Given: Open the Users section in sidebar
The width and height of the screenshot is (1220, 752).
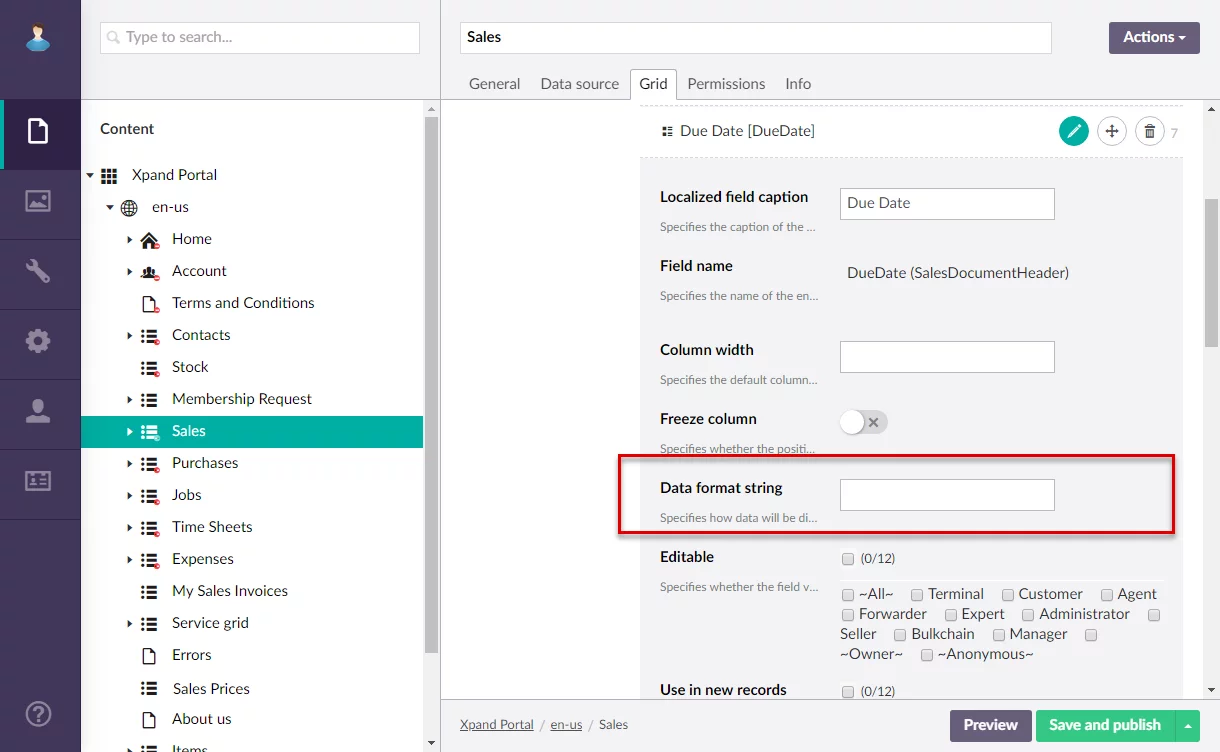Looking at the screenshot, I should (x=38, y=411).
